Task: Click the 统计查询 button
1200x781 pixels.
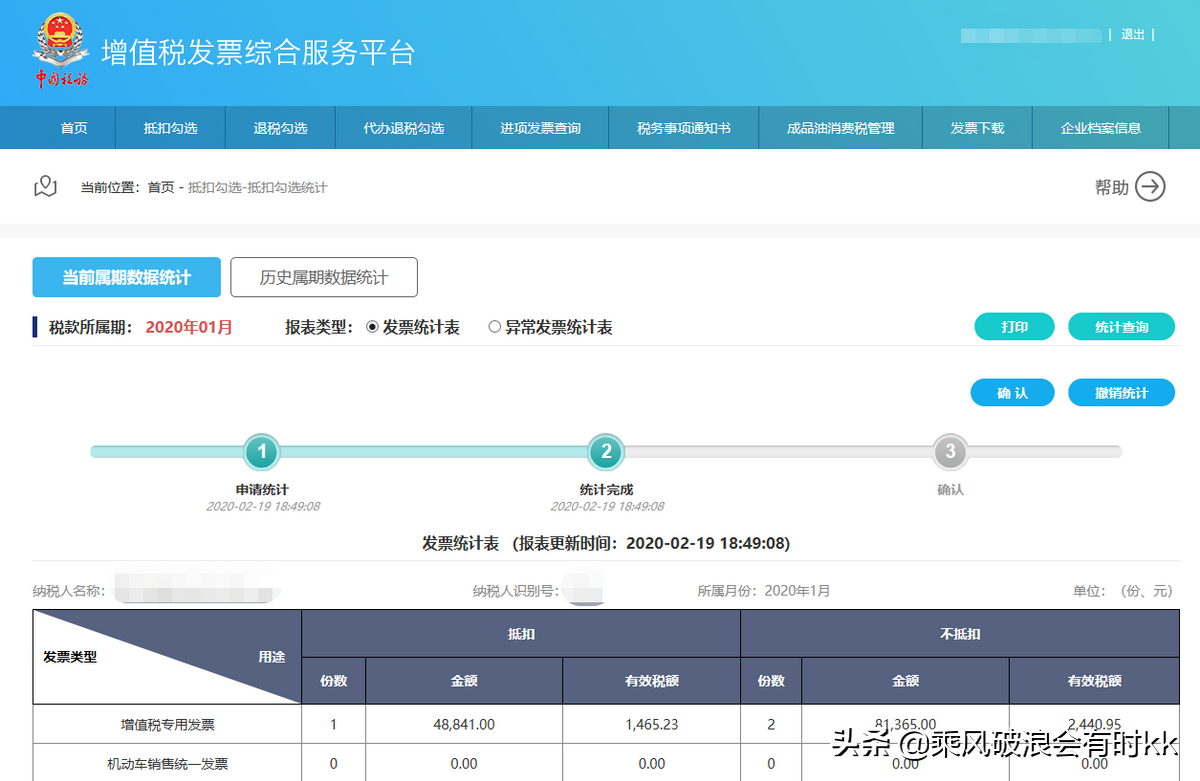Action: (1121, 326)
